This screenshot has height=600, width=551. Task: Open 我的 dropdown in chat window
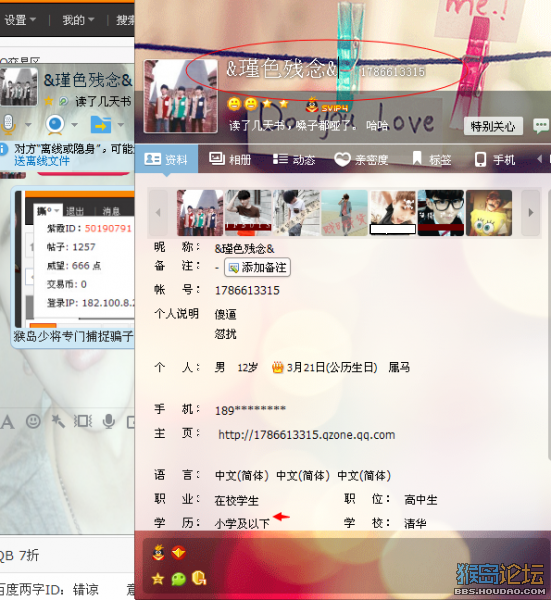pyautogui.click(x=78, y=20)
